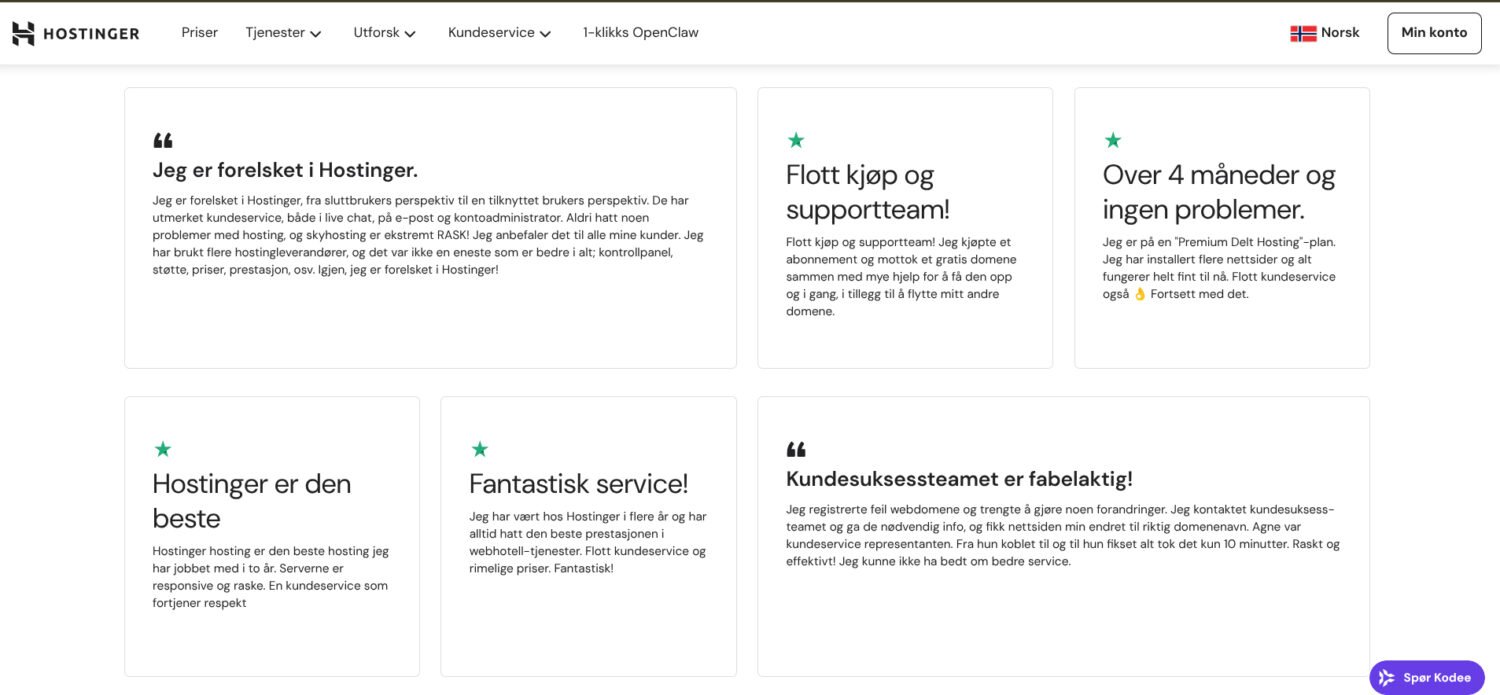Click the star above 'Over 4 måneder'
The image size is (1500, 695).
1112,140
